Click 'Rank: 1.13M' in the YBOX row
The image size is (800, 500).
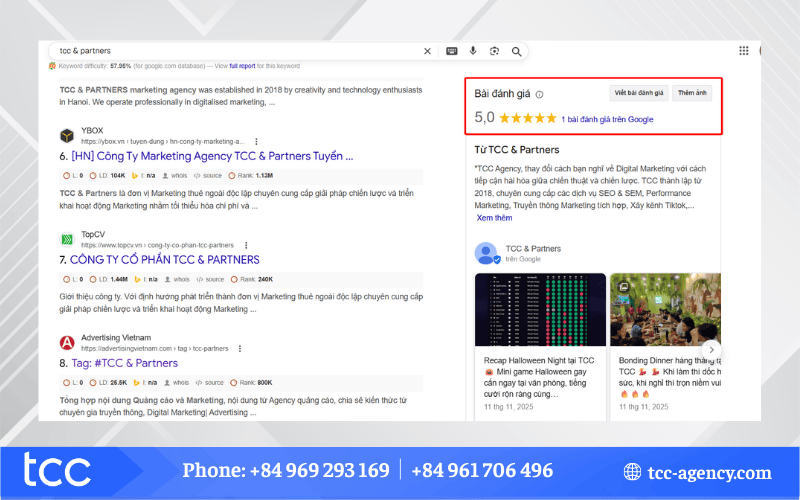pos(251,176)
